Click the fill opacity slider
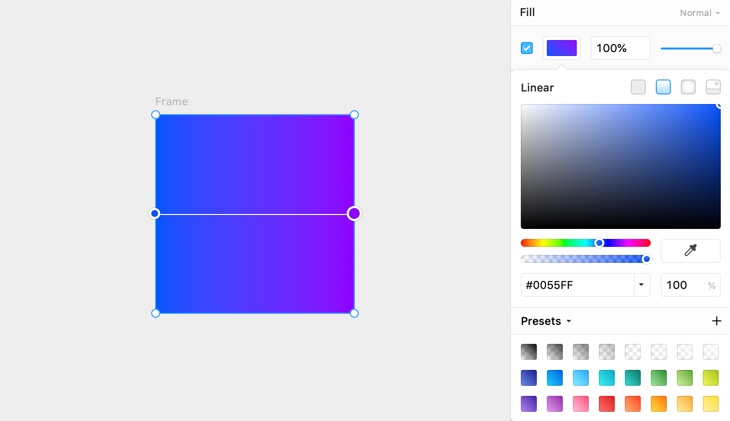This screenshot has width=730, height=421. coord(690,48)
